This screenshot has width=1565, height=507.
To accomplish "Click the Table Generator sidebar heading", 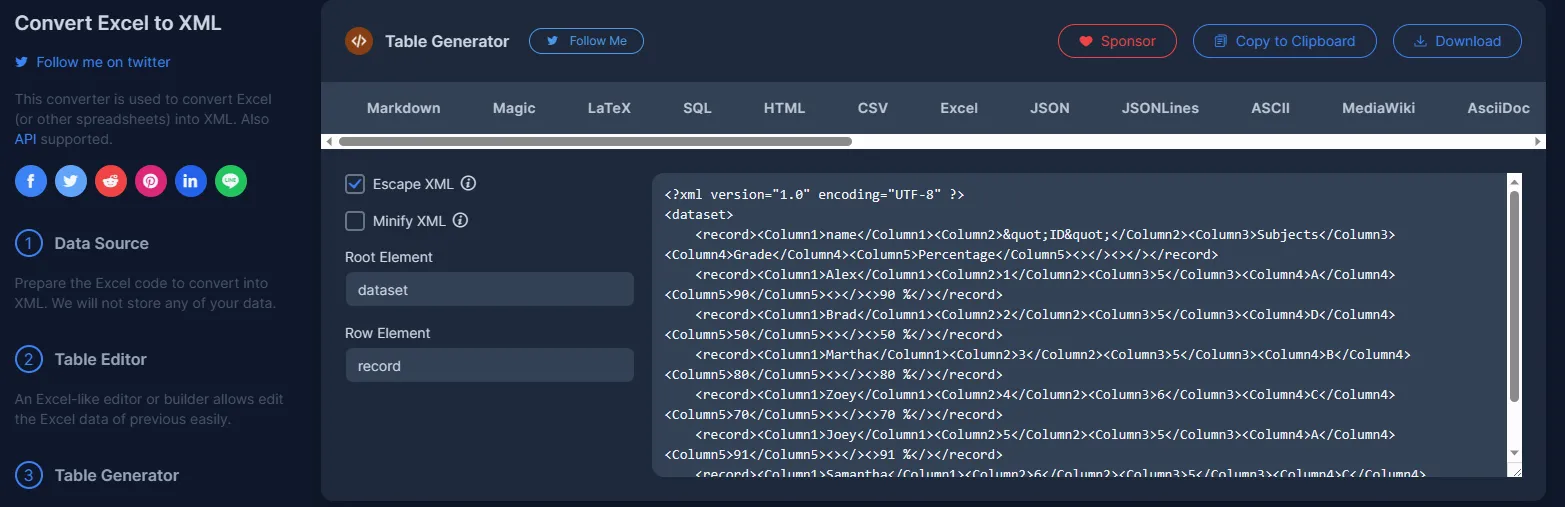I will (117, 475).
